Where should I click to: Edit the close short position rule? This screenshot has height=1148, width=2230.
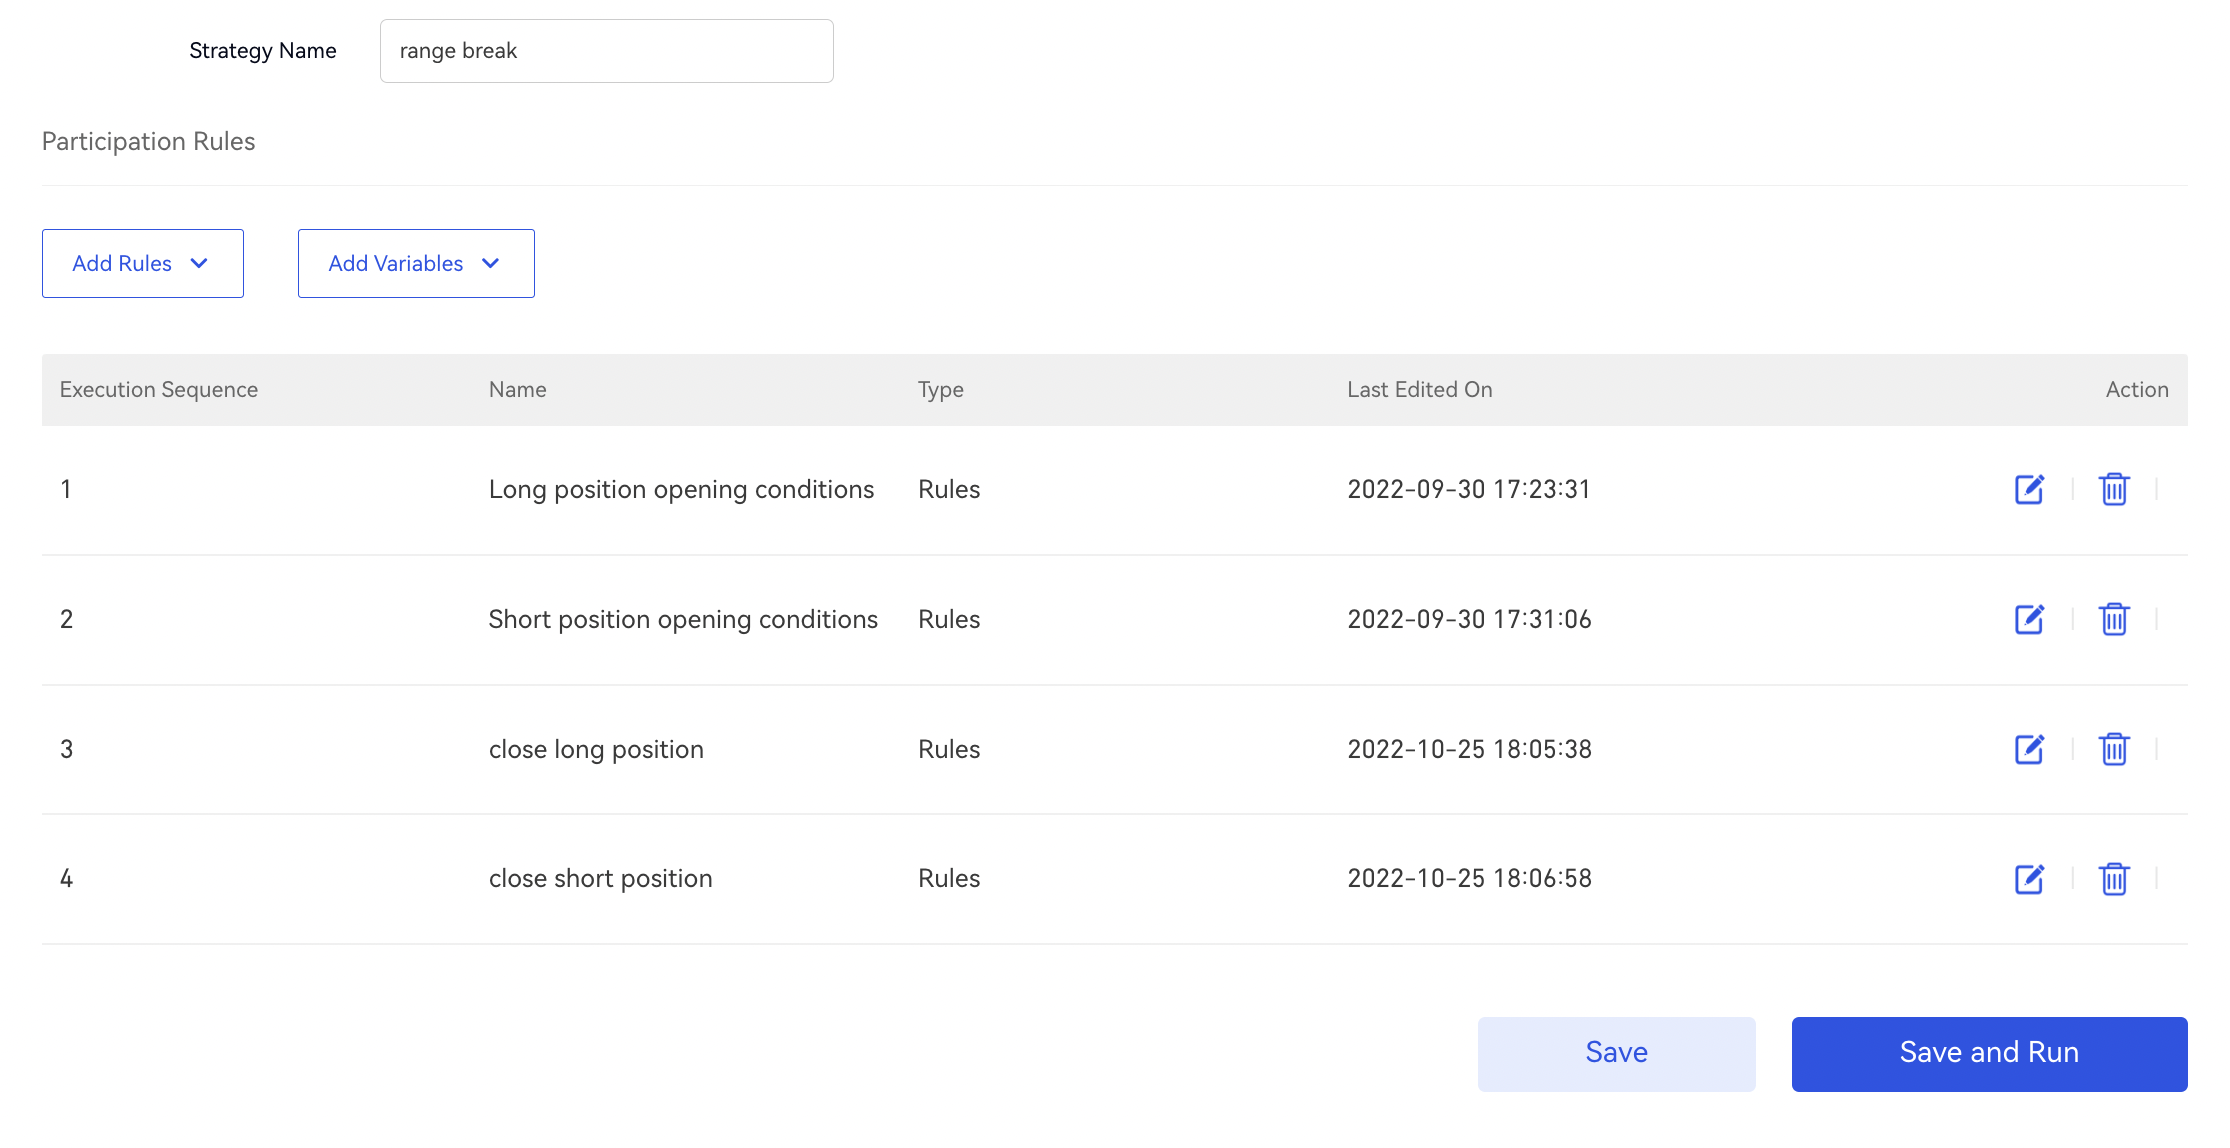[x=2028, y=879]
